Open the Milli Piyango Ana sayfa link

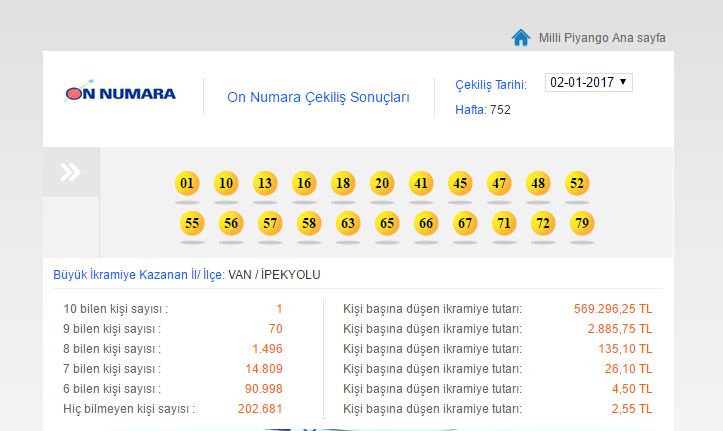(602, 38)
